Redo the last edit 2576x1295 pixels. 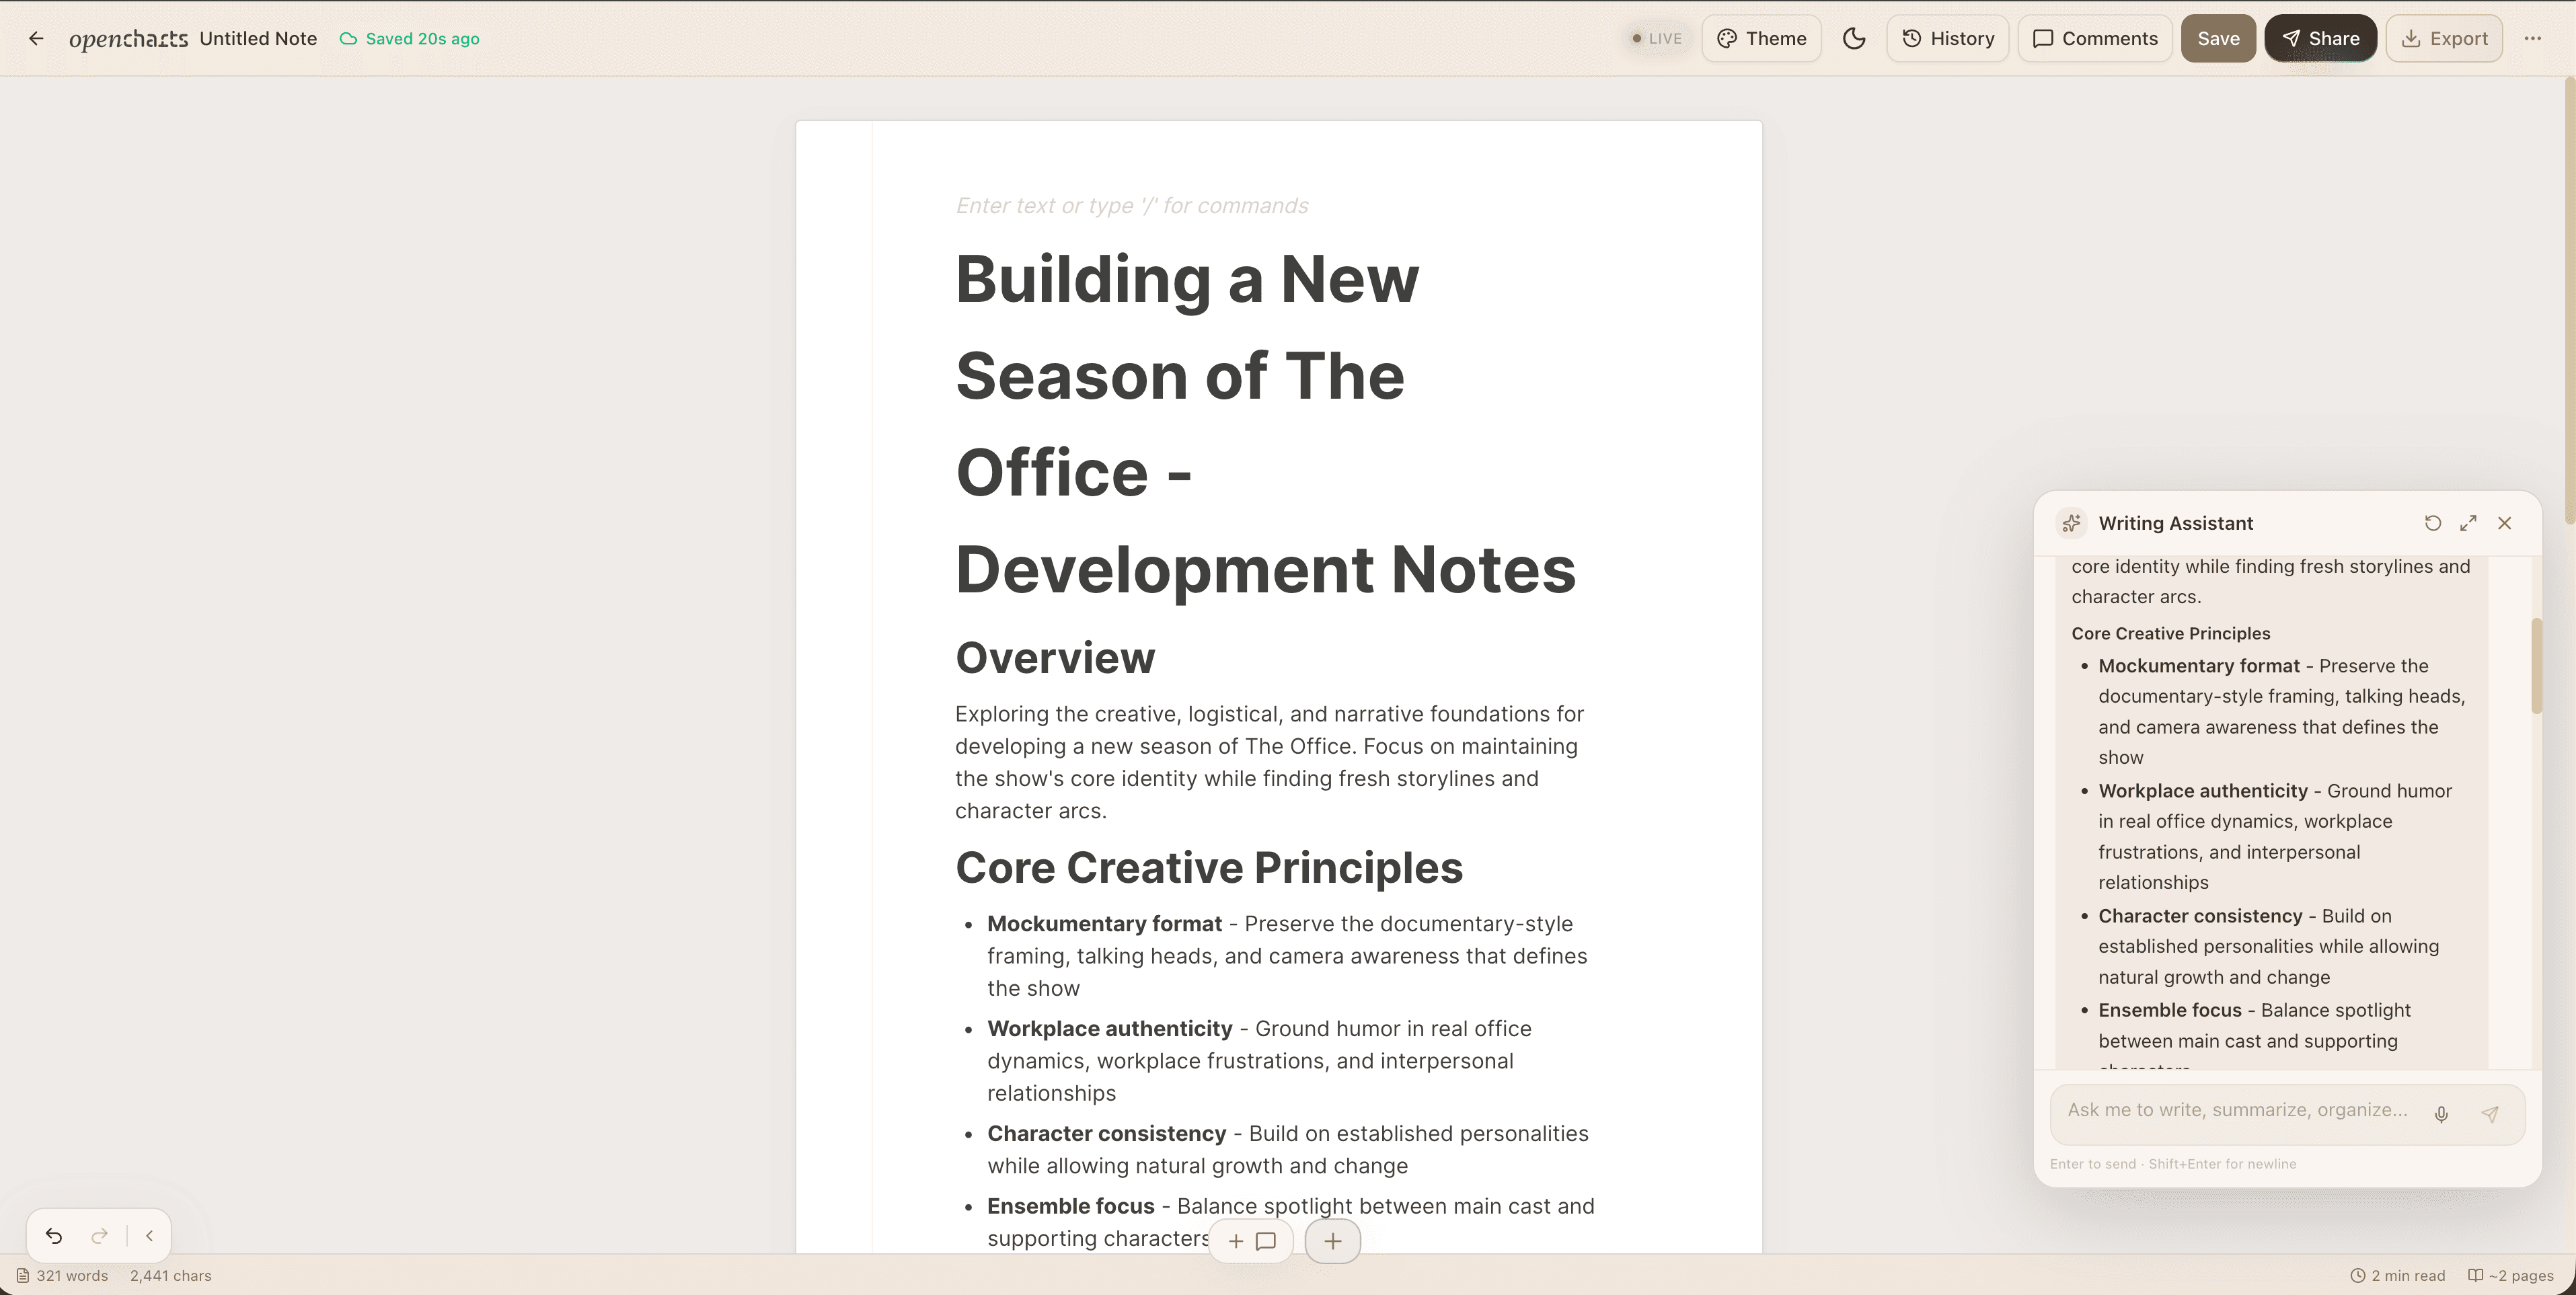(99, 1236)
